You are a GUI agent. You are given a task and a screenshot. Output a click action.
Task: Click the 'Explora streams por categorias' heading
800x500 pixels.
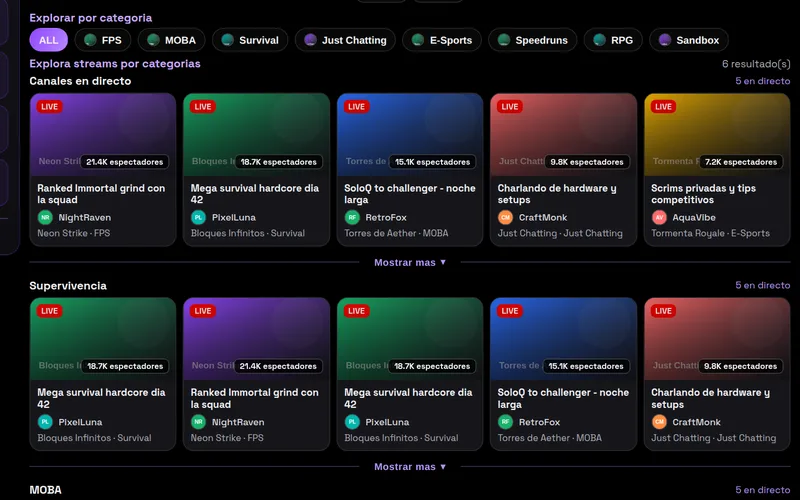115,64
